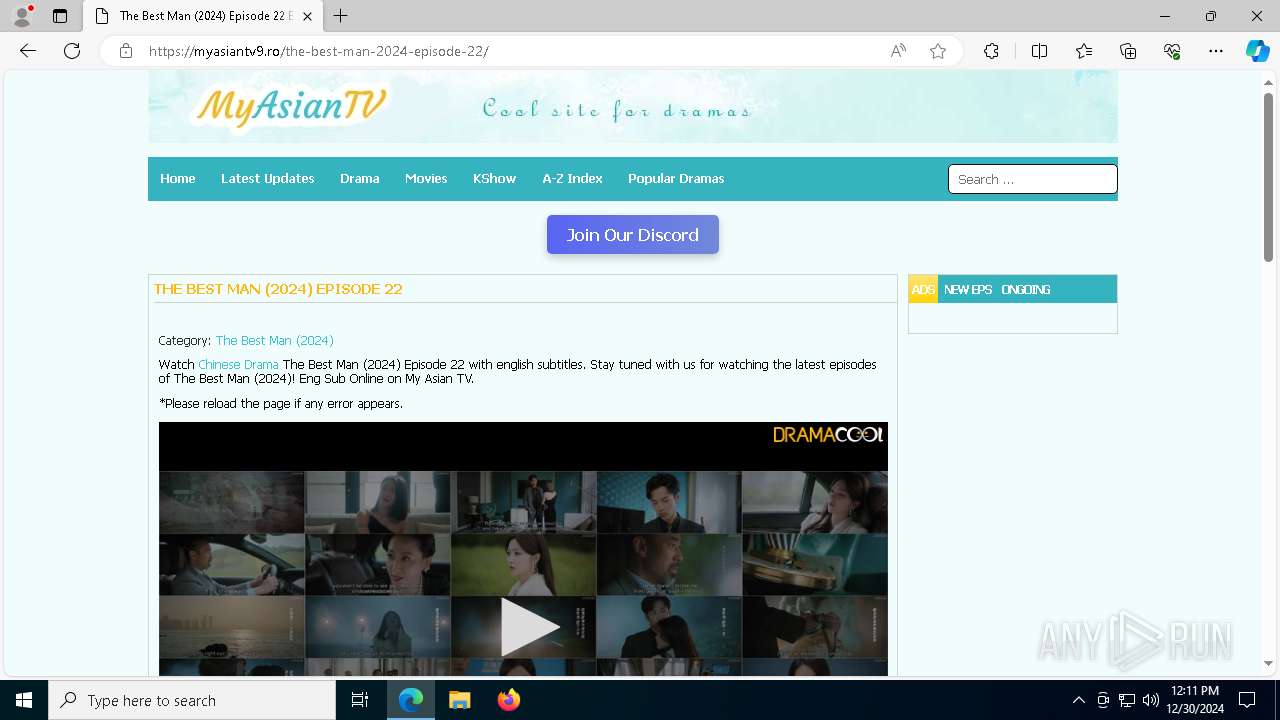1280x720 pixels.
Task: Open File Explorer on taskbar
Action: click(x=459, y=700)
